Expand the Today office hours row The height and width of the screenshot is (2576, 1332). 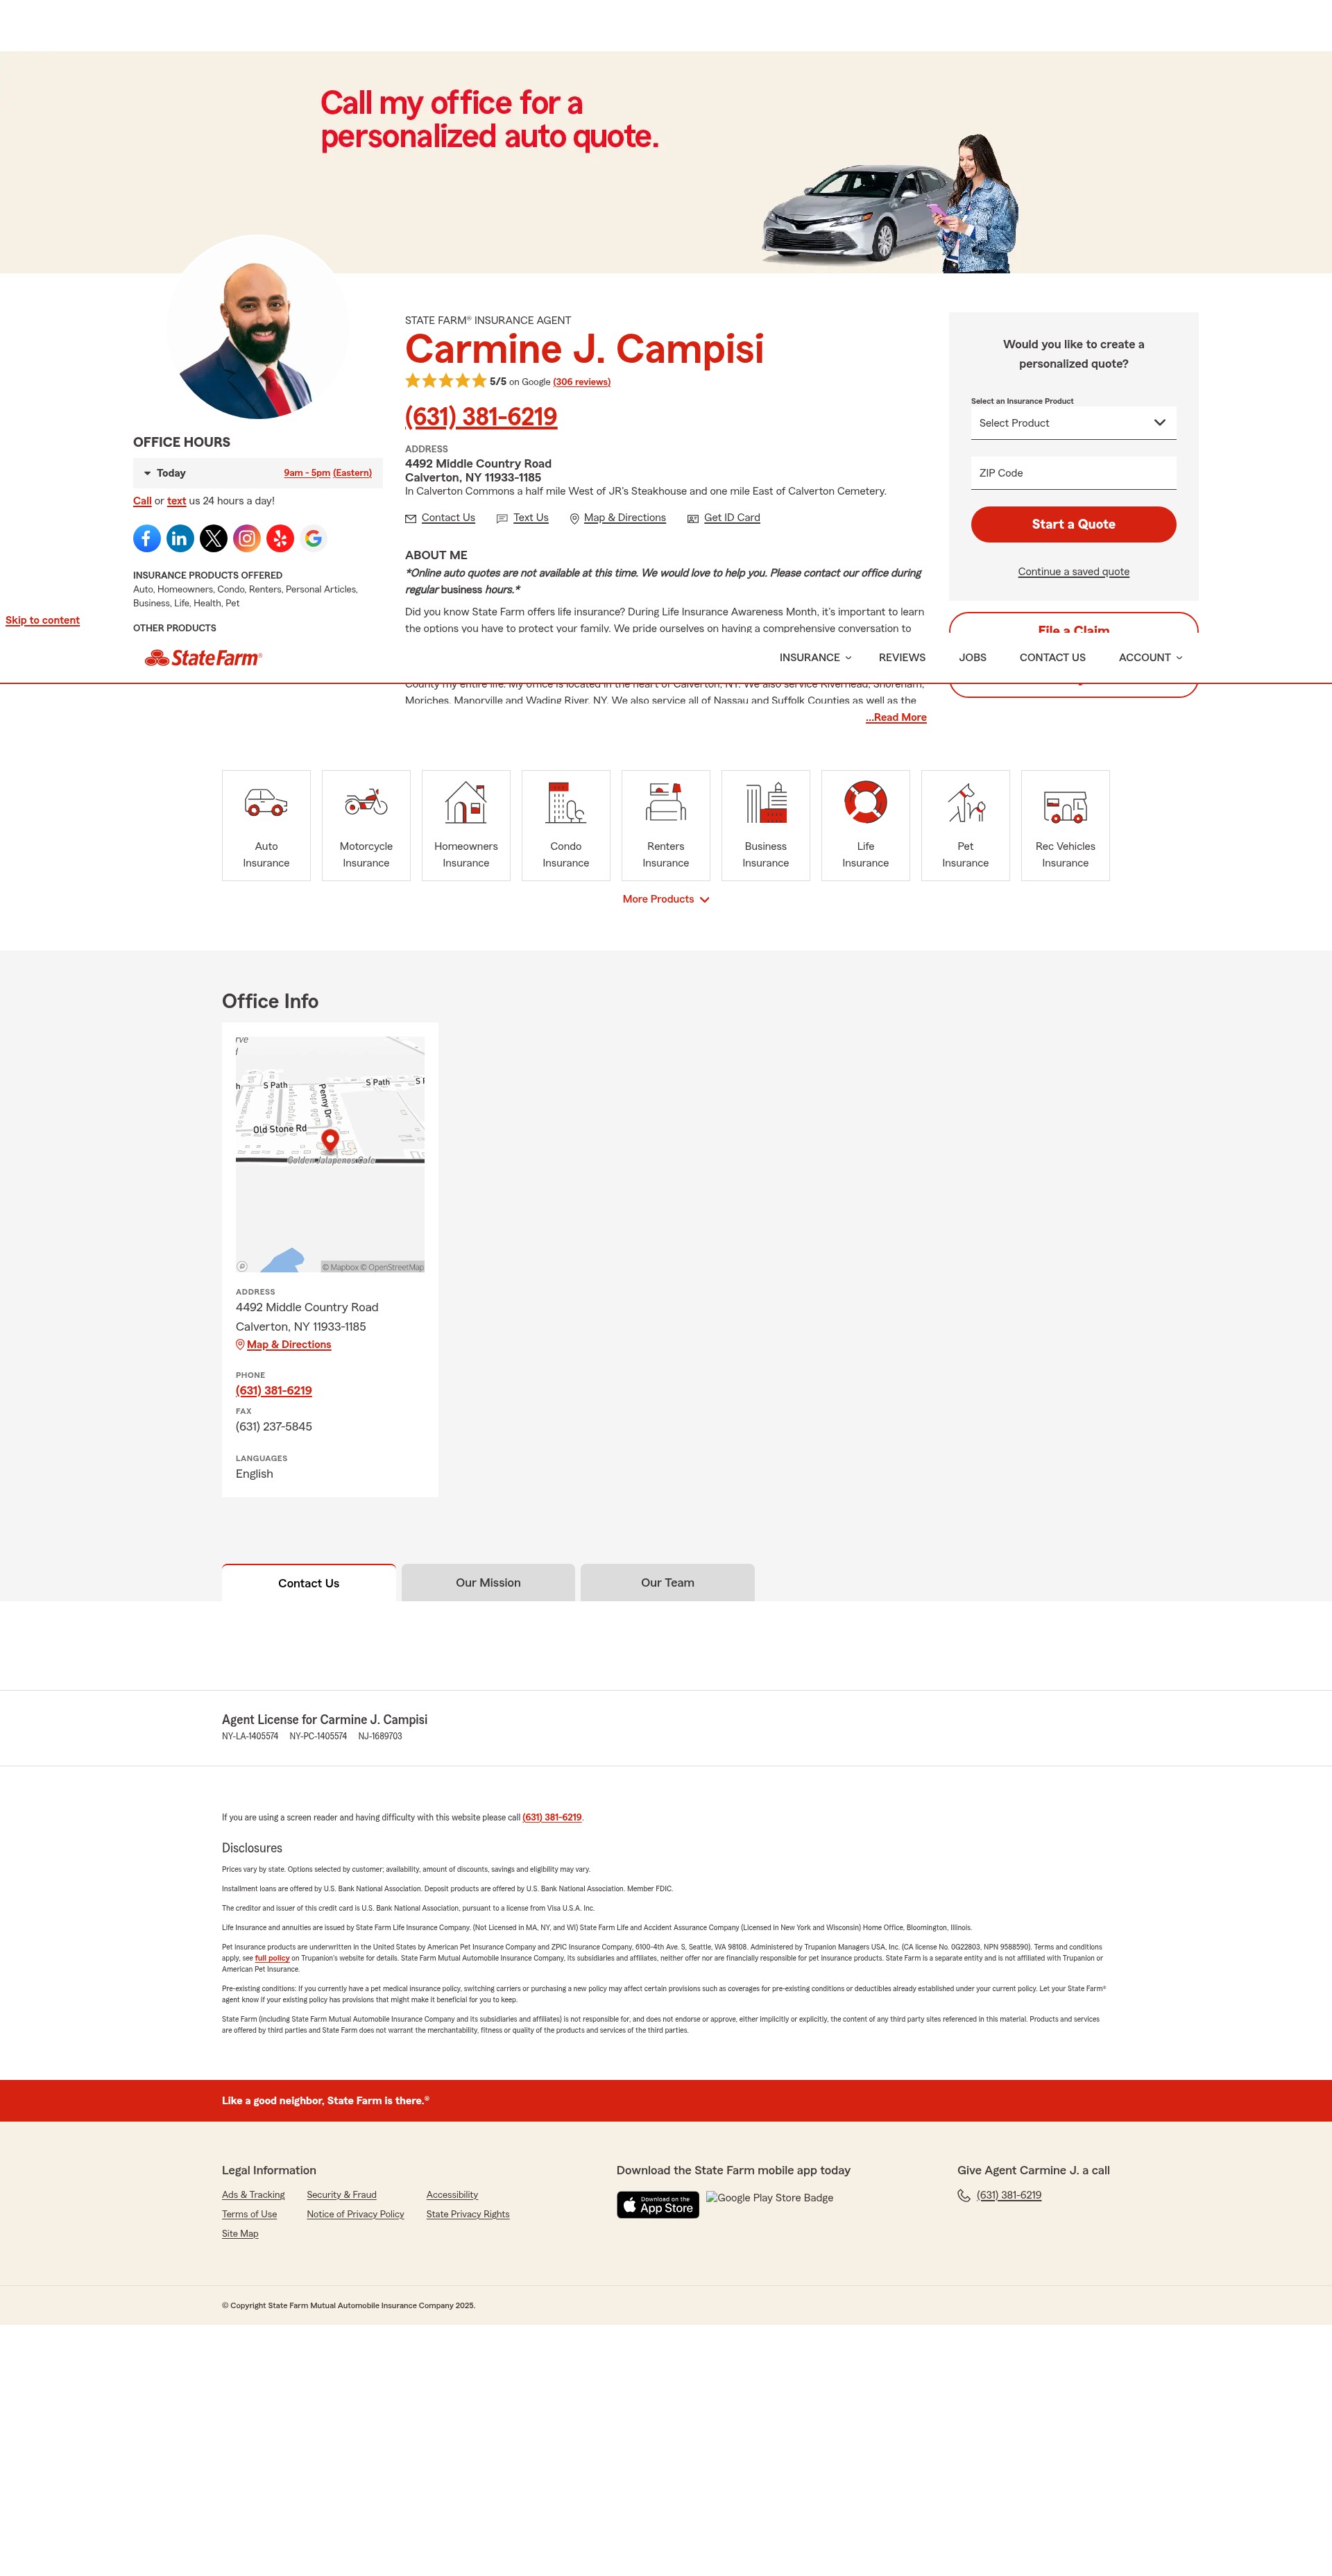pyautogui.click(x=258, y=473)
